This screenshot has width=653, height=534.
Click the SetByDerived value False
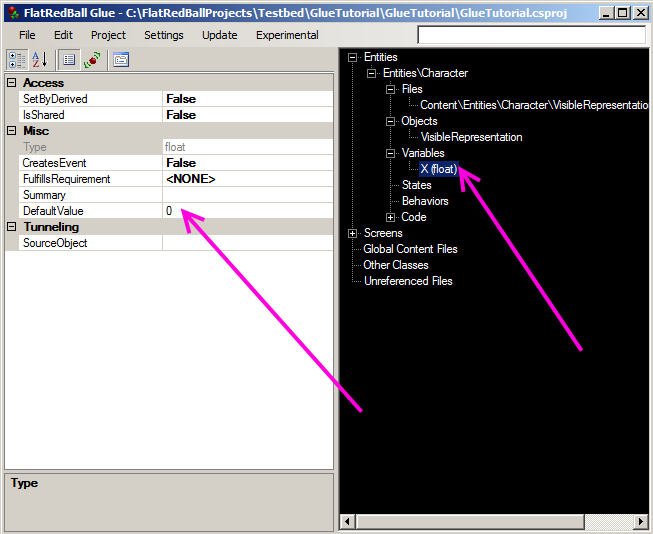point(247,99)
